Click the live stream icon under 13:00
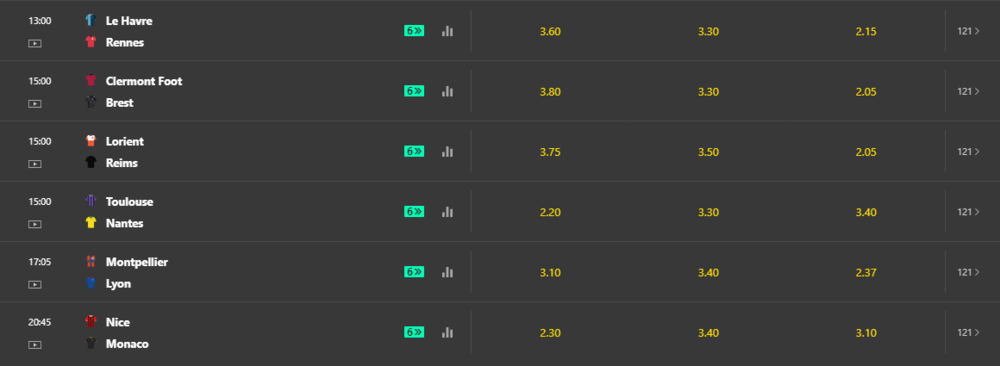This screenshot has width=1000, height=366. (x=34, y=43)
